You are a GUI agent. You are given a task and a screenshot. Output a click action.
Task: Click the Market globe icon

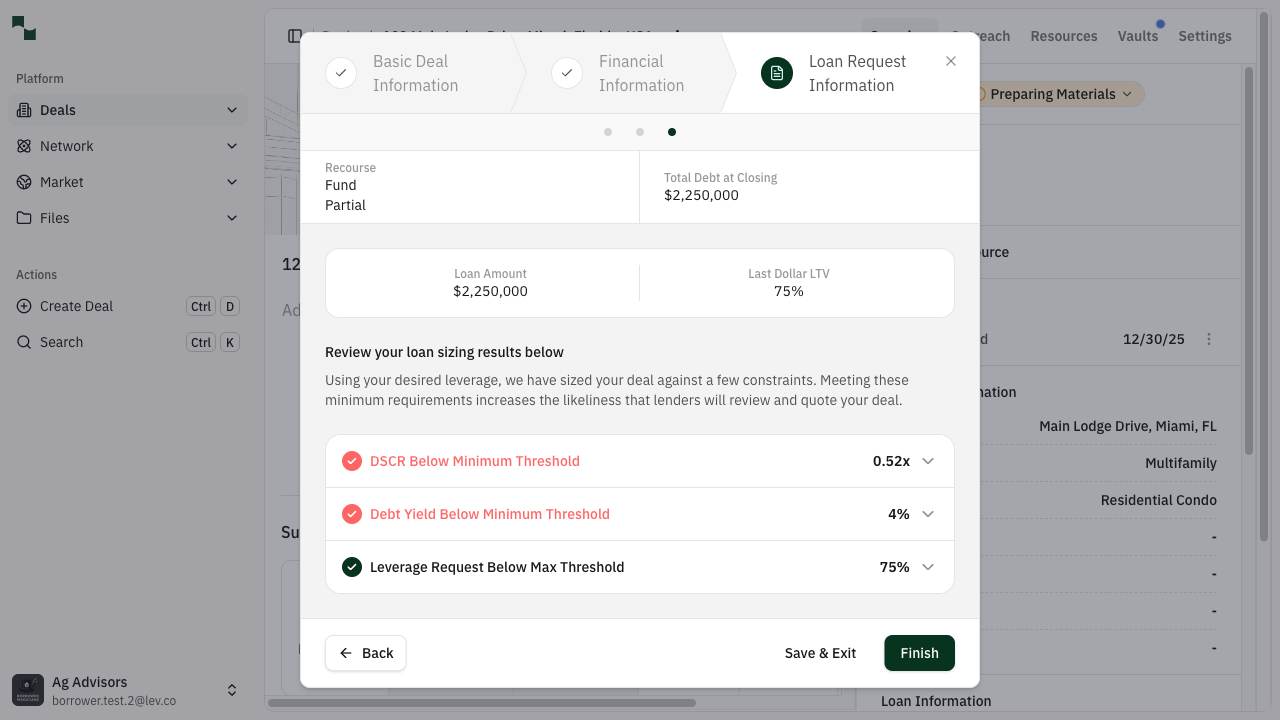click(x=24, y=182)
